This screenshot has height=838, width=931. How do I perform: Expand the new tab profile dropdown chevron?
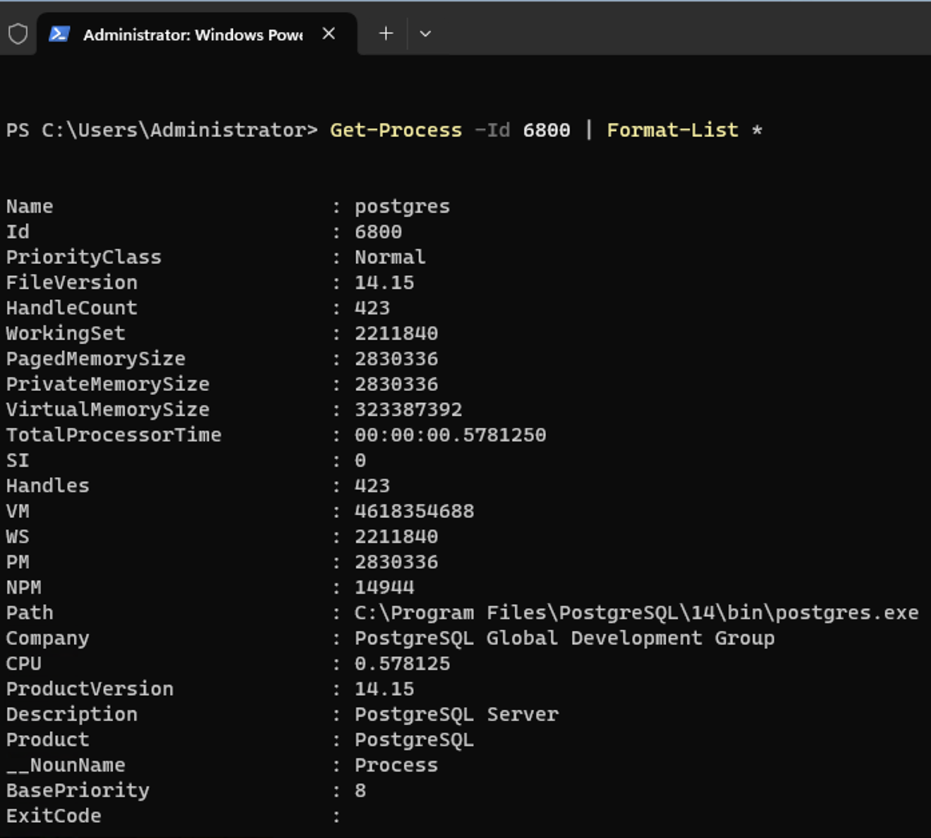[425, 34]
